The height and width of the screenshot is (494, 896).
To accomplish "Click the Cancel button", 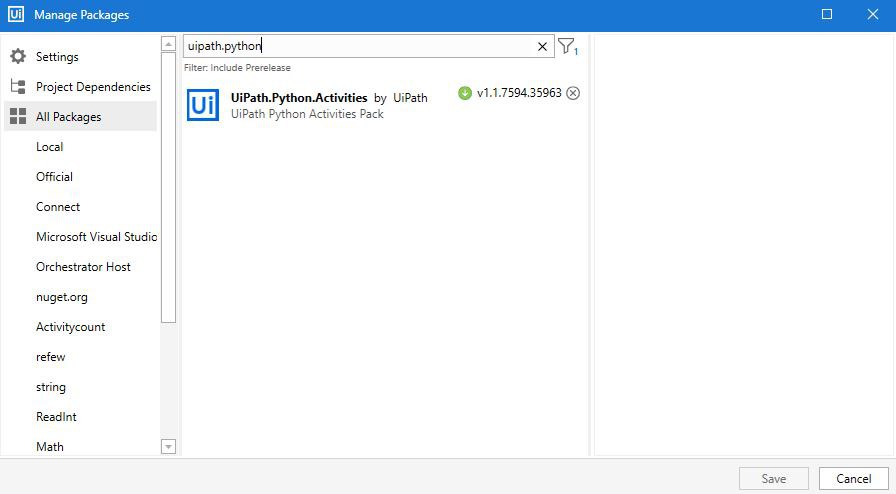I will pyautogui.click(x=854, y=479).
